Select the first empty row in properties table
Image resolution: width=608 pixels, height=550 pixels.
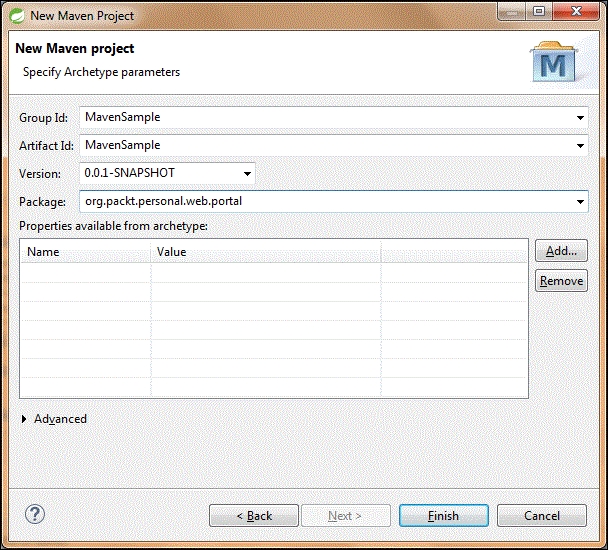270,272
